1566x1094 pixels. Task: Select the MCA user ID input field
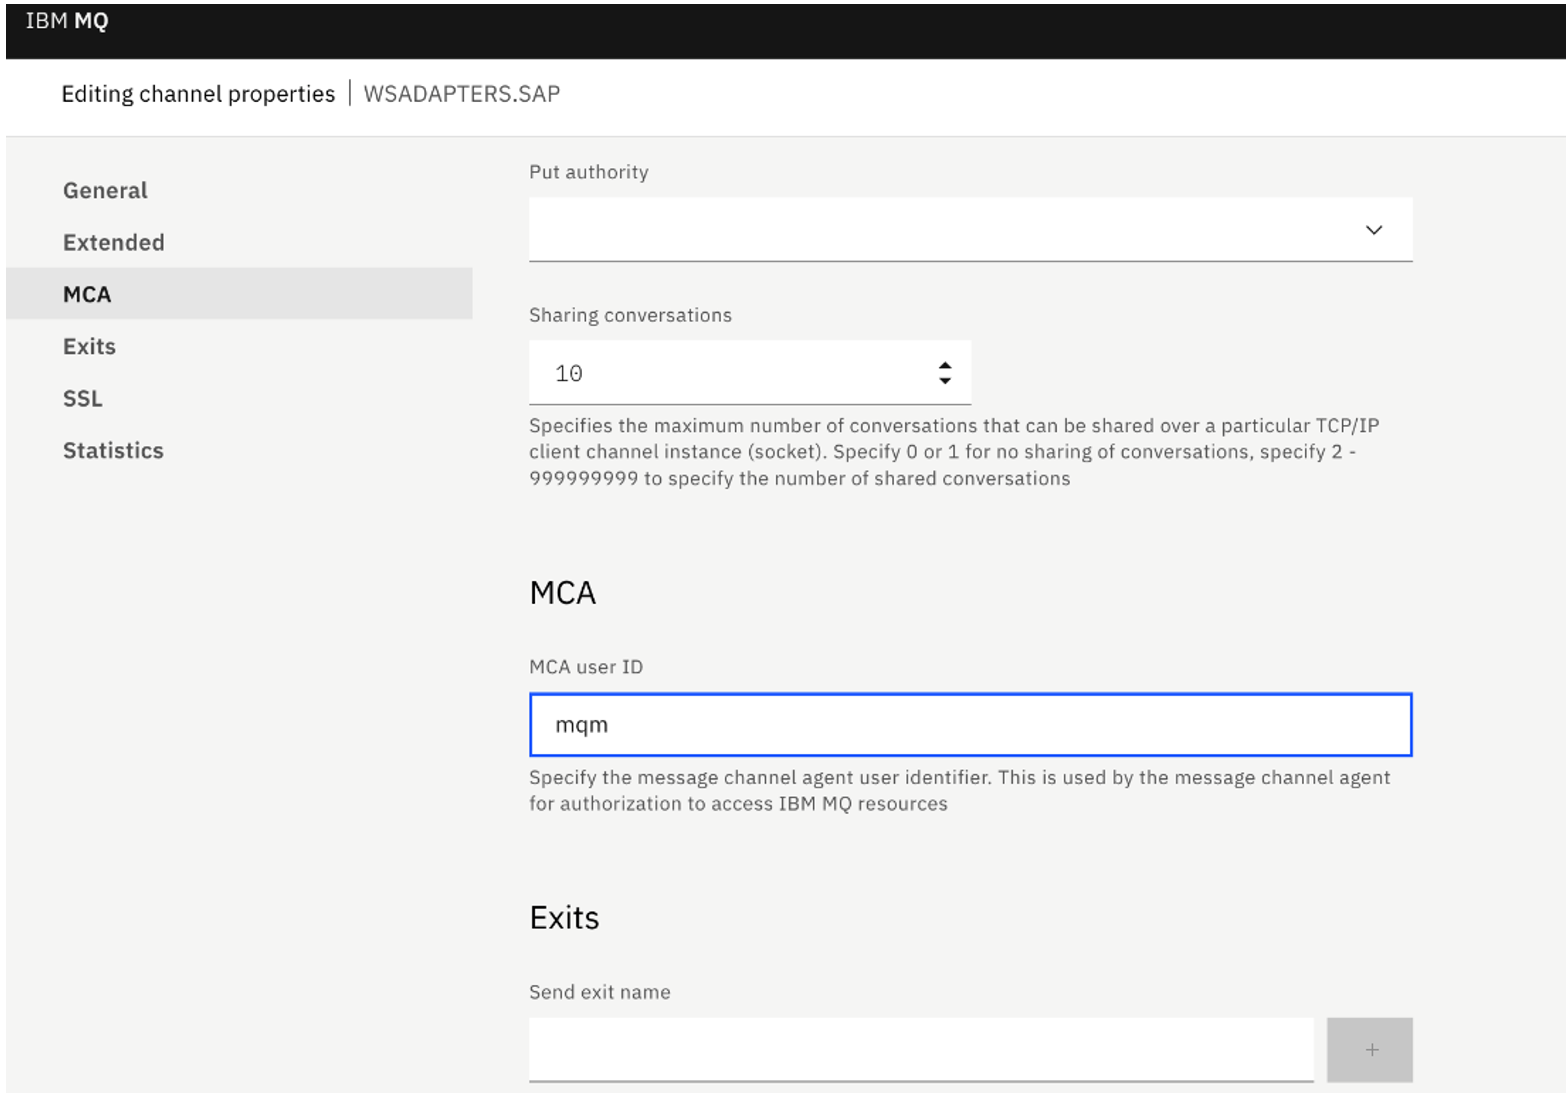(x=968, y=724)
